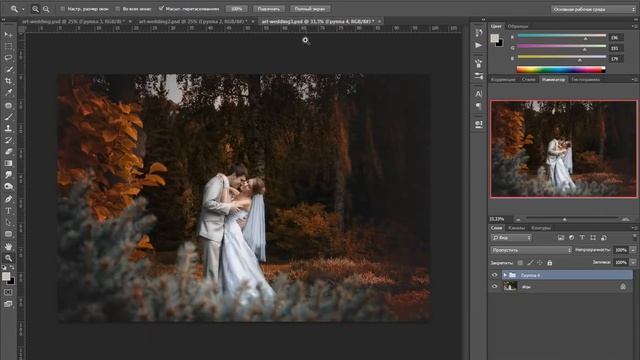Open the layer filter kind dropdown
This screenshot has height=360, width=640.
[x=511, y=238]
